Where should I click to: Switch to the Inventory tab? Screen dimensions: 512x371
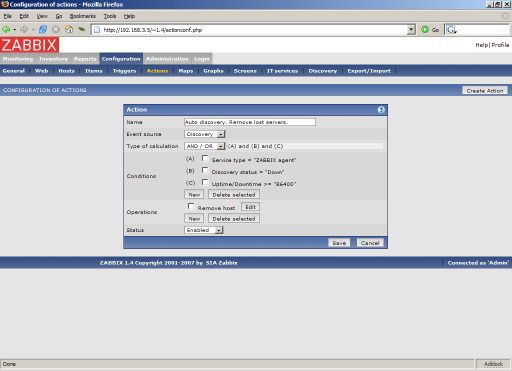click(x=53, y=59)
